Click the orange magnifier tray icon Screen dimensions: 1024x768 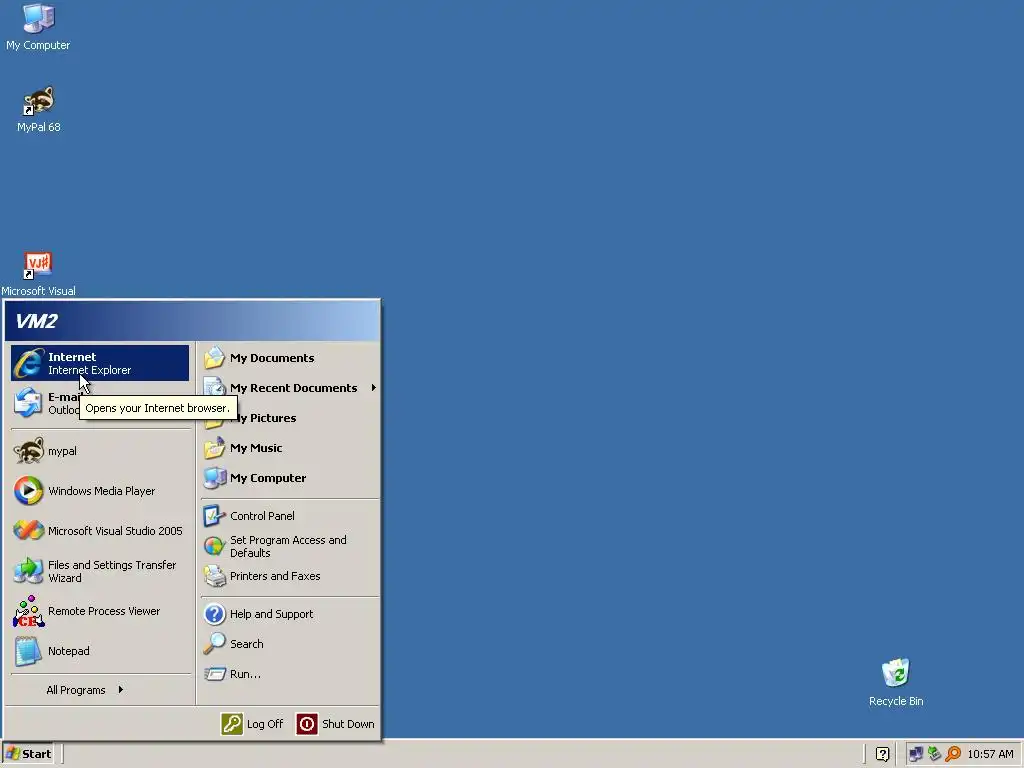click(953, 754)
